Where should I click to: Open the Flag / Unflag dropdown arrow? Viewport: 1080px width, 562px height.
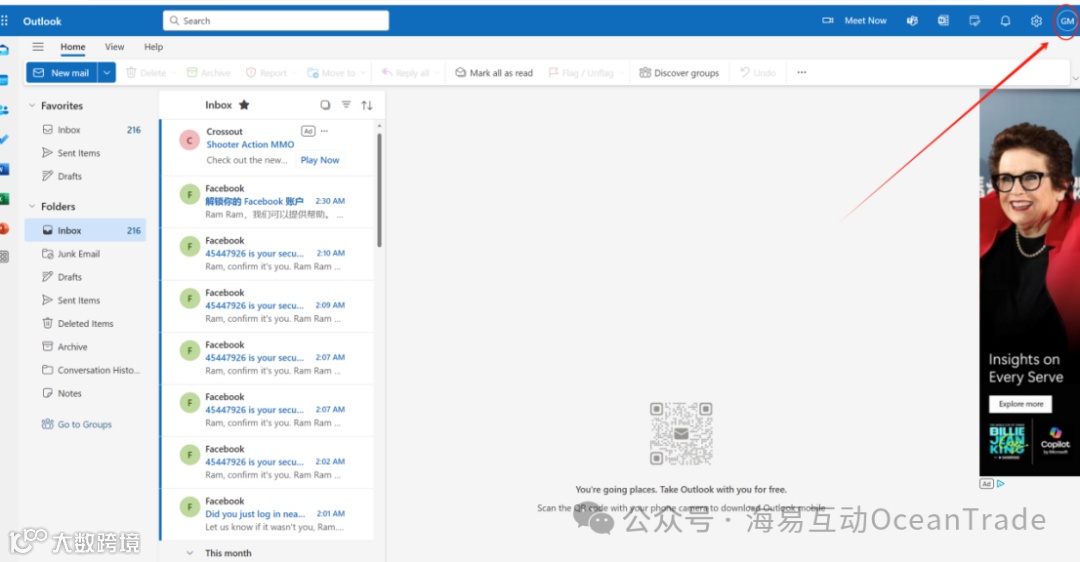(621, 73)
